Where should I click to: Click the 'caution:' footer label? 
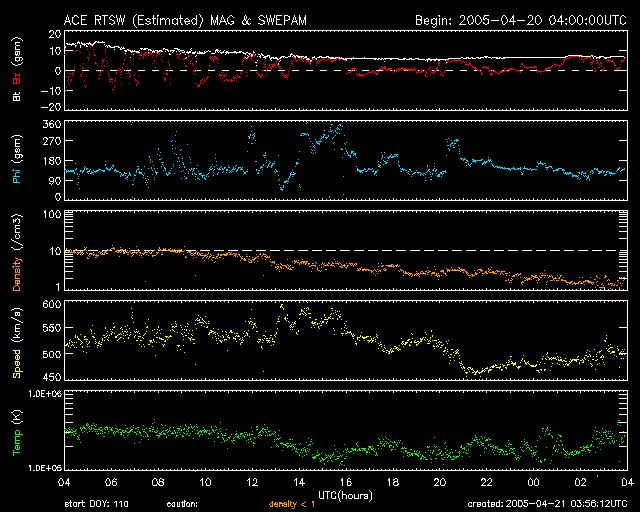[182, 504]
